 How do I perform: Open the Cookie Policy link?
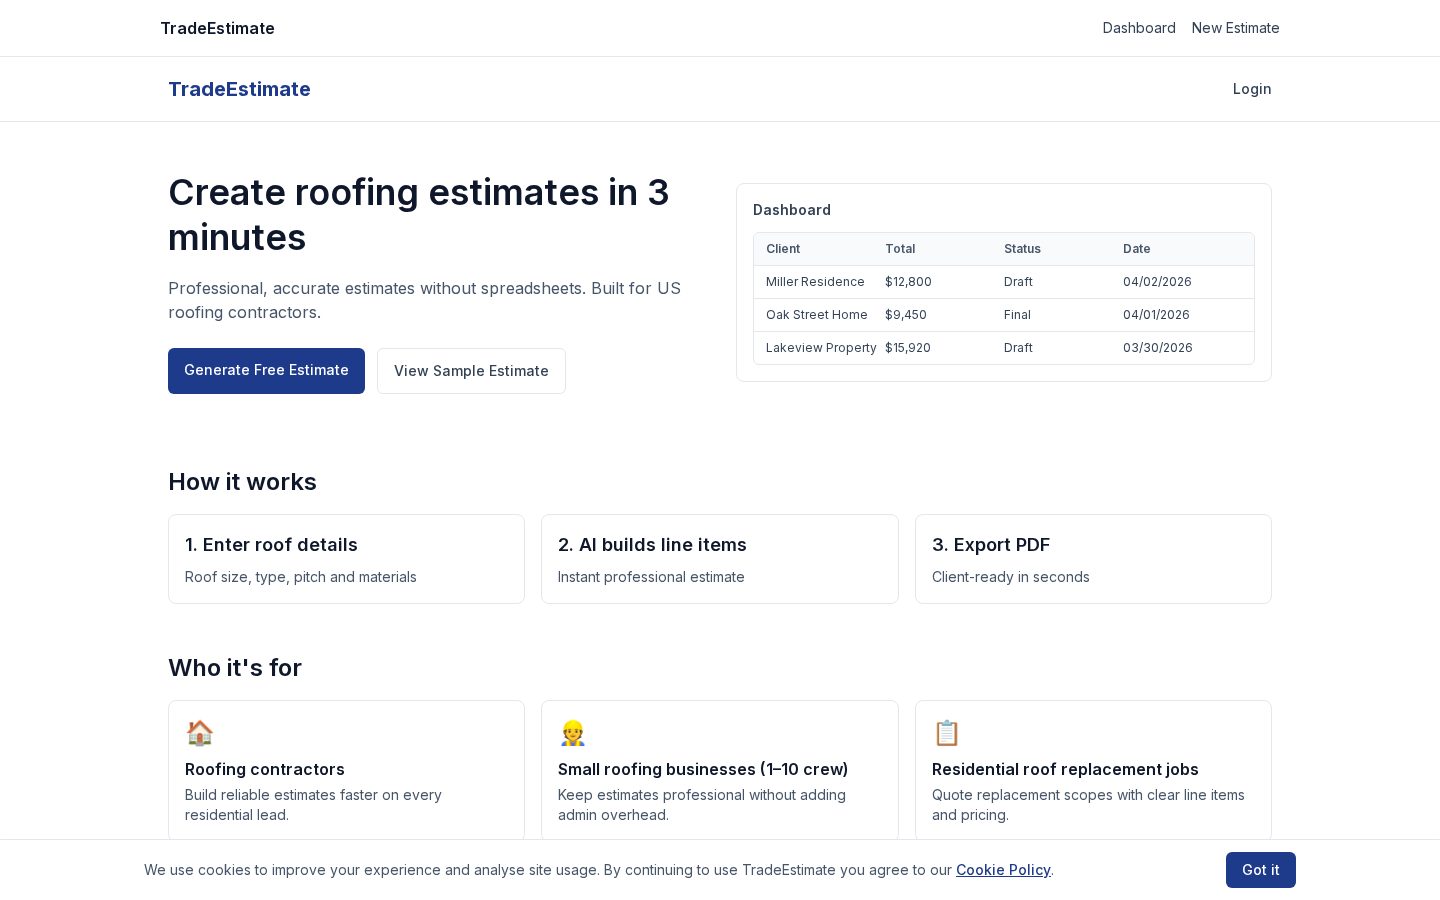1003,870
